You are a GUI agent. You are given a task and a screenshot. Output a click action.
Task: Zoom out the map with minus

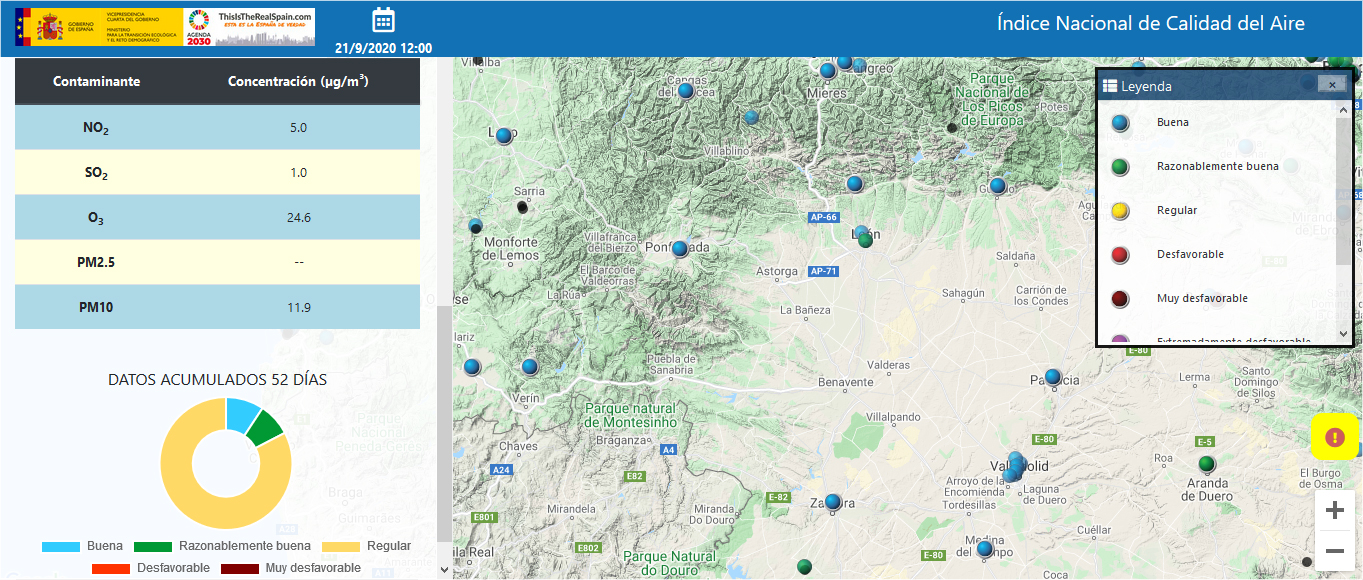pos(1334,551)
